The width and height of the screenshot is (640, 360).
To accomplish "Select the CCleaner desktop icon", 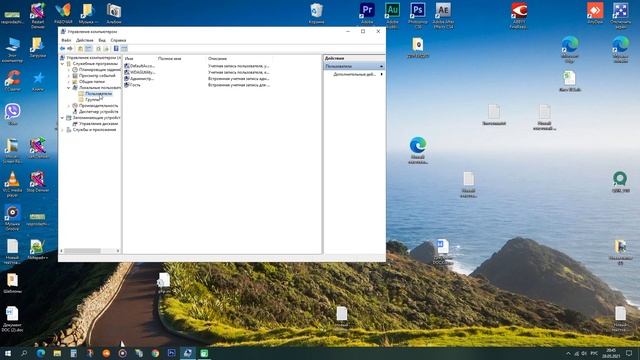I will tap(13, 80).
